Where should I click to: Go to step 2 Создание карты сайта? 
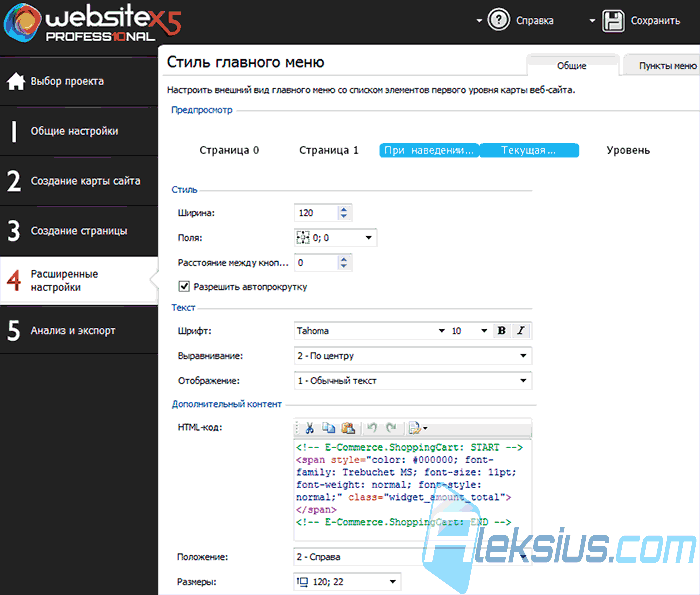click(x=79, y=181)
